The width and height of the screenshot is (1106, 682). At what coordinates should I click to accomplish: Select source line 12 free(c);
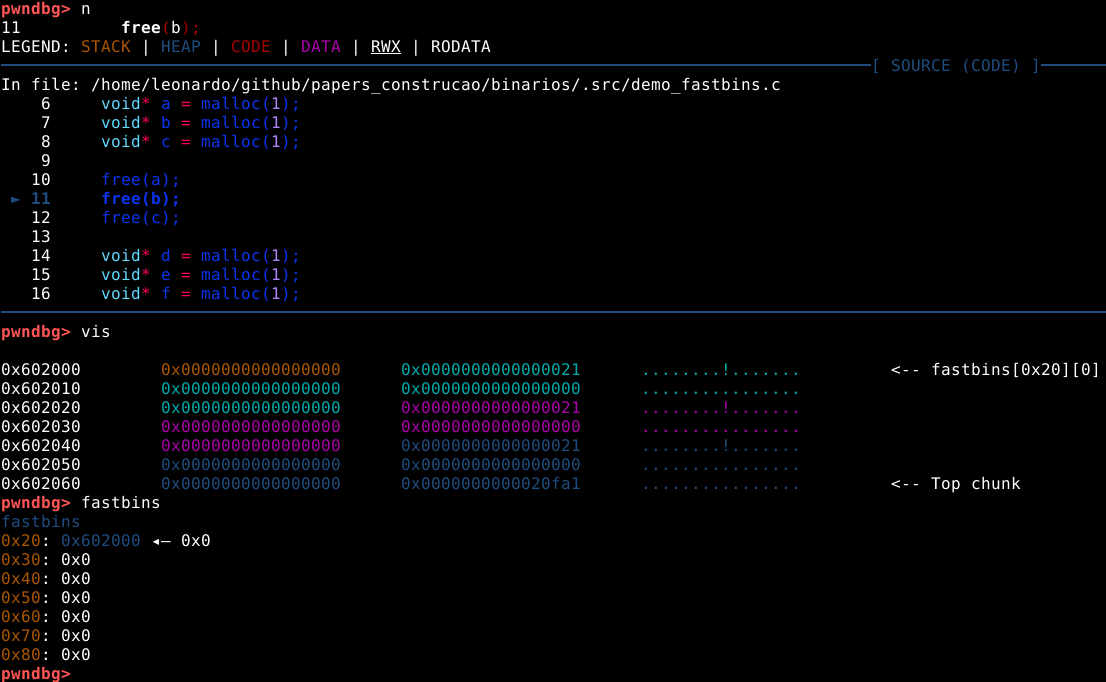(x=140, y=218)
